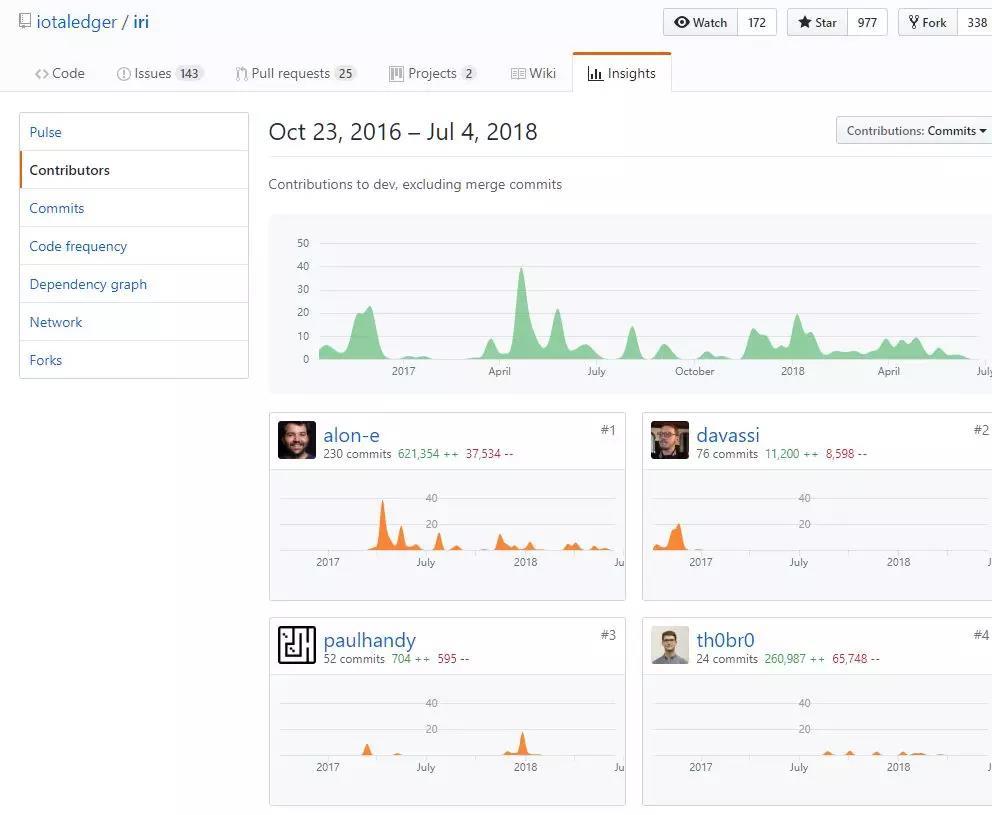This screenshot has height=815, width=992.
Task: Open davassi avatar picture
Action: [x=670, y=440]
